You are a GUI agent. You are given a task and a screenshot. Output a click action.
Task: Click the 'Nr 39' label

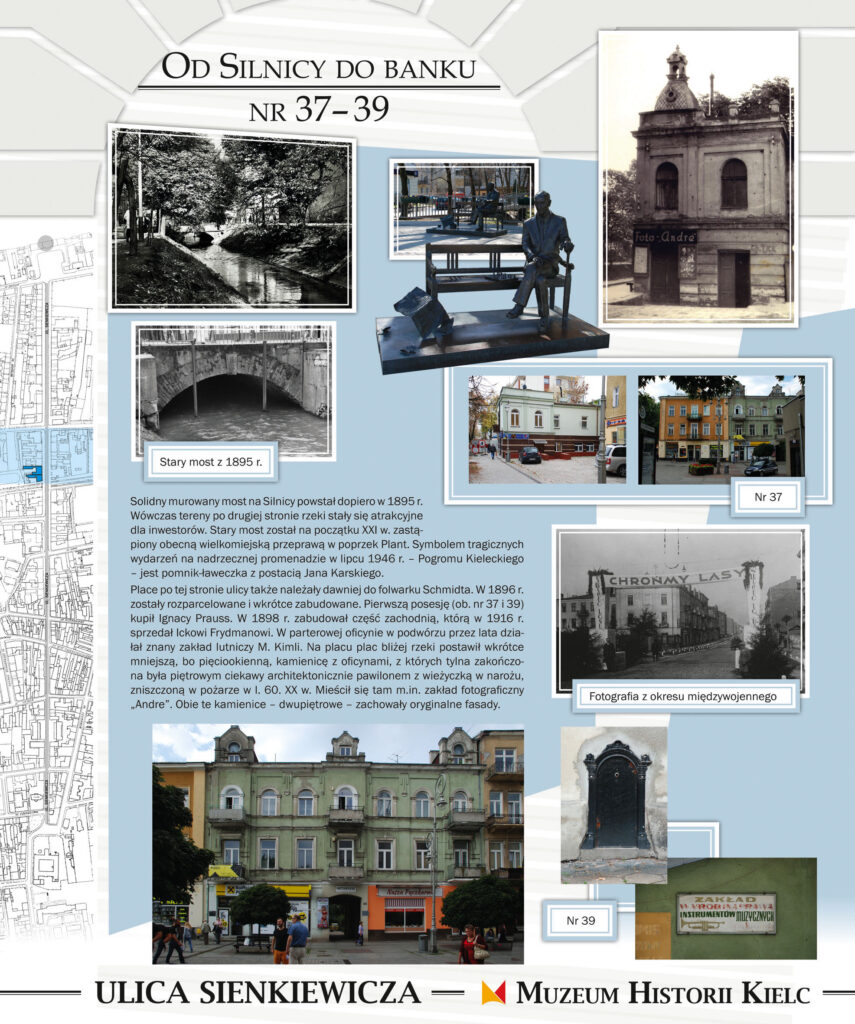coord(581,920)
